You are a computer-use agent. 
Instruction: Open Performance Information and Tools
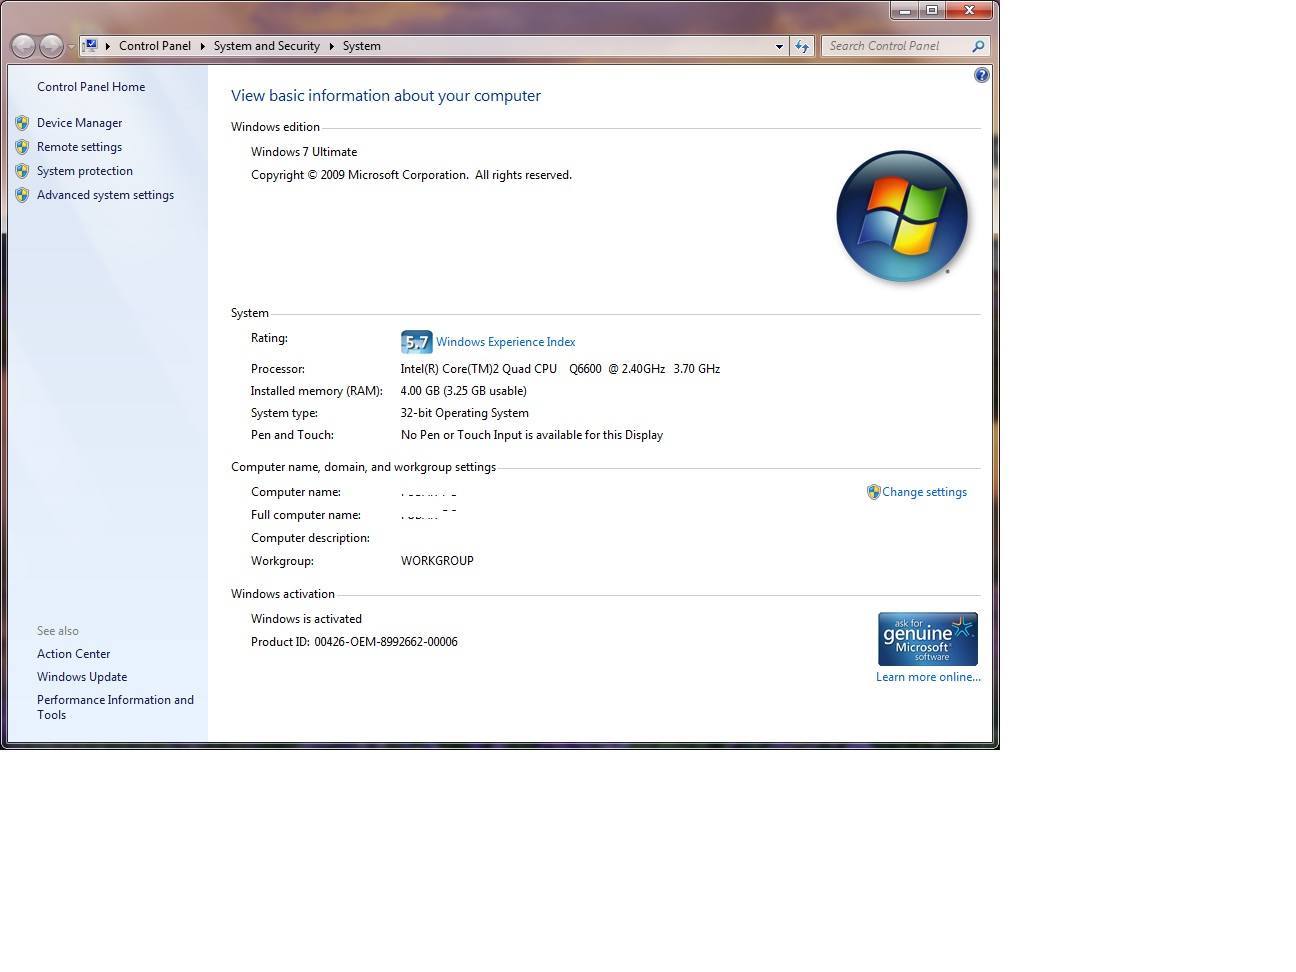[x=115, y=707]
